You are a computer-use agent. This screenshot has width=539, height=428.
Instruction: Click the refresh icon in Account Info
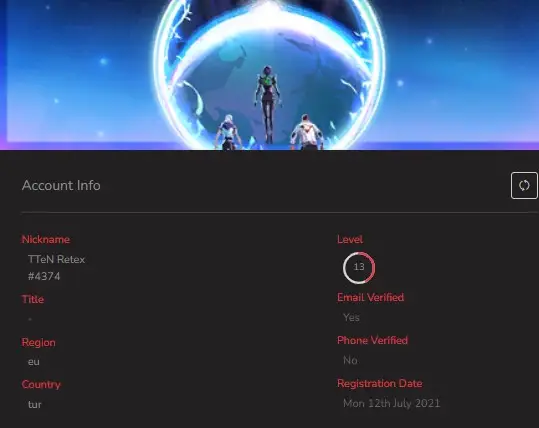coord(524,186)
